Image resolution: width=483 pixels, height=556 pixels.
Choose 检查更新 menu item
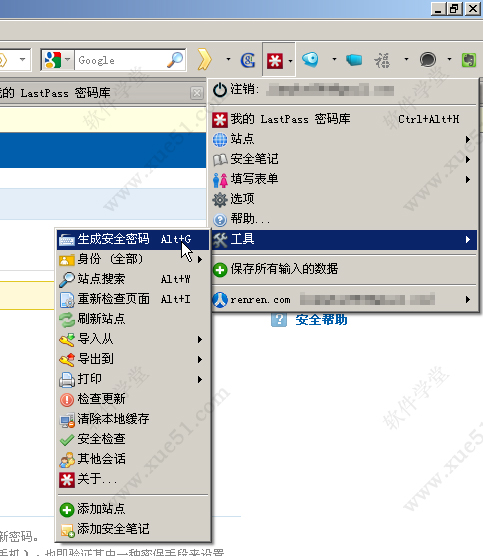133,399
